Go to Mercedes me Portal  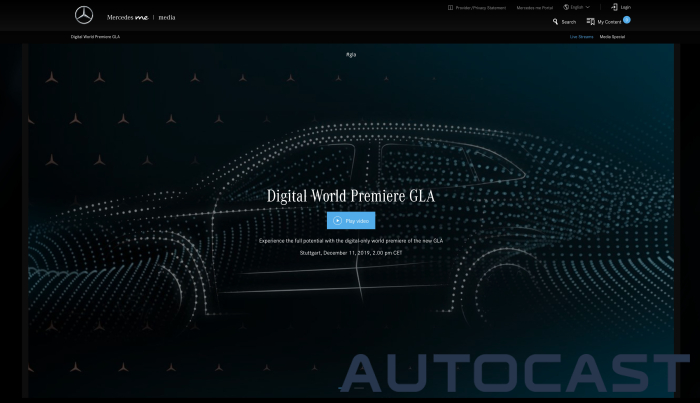pos(534,8)
